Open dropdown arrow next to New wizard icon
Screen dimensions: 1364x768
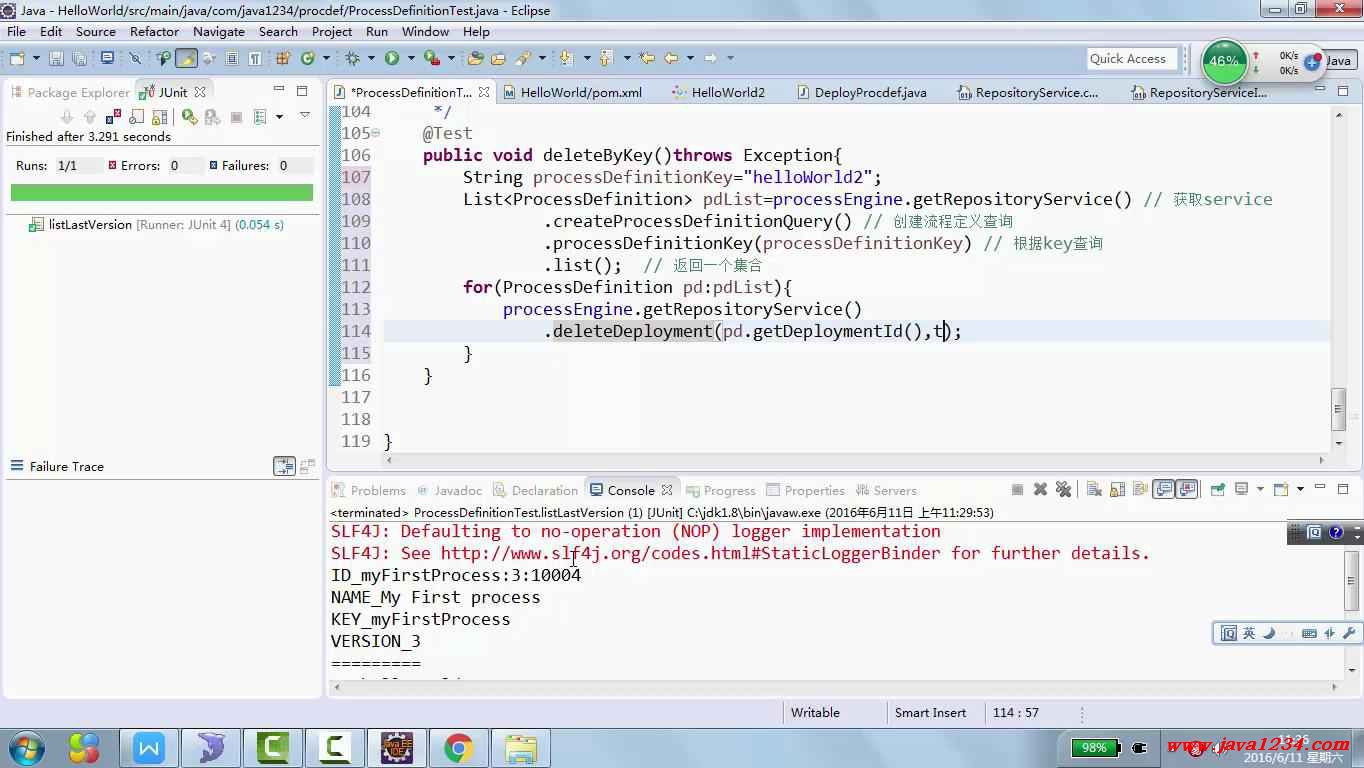pyautogui.click(x=36, y=58)
